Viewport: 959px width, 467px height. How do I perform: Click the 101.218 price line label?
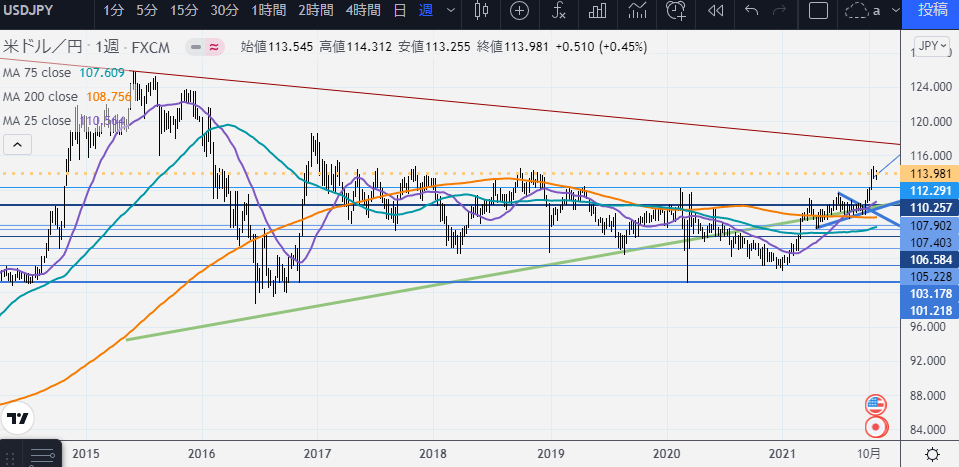point(930,311)
